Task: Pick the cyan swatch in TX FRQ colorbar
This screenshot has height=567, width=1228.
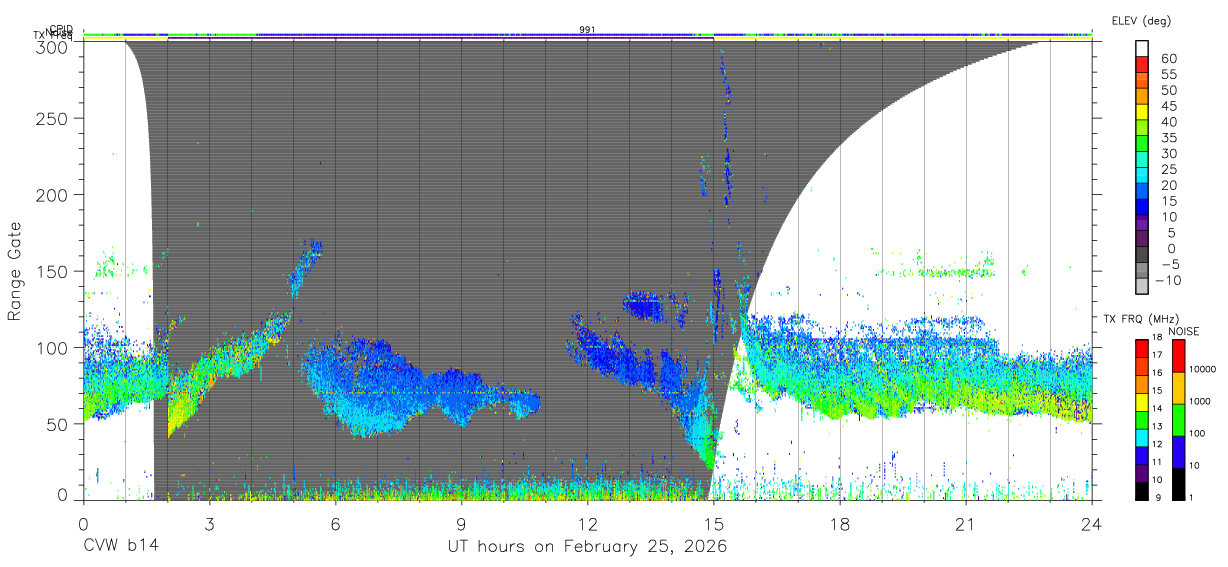Action: click(1142, 438)
